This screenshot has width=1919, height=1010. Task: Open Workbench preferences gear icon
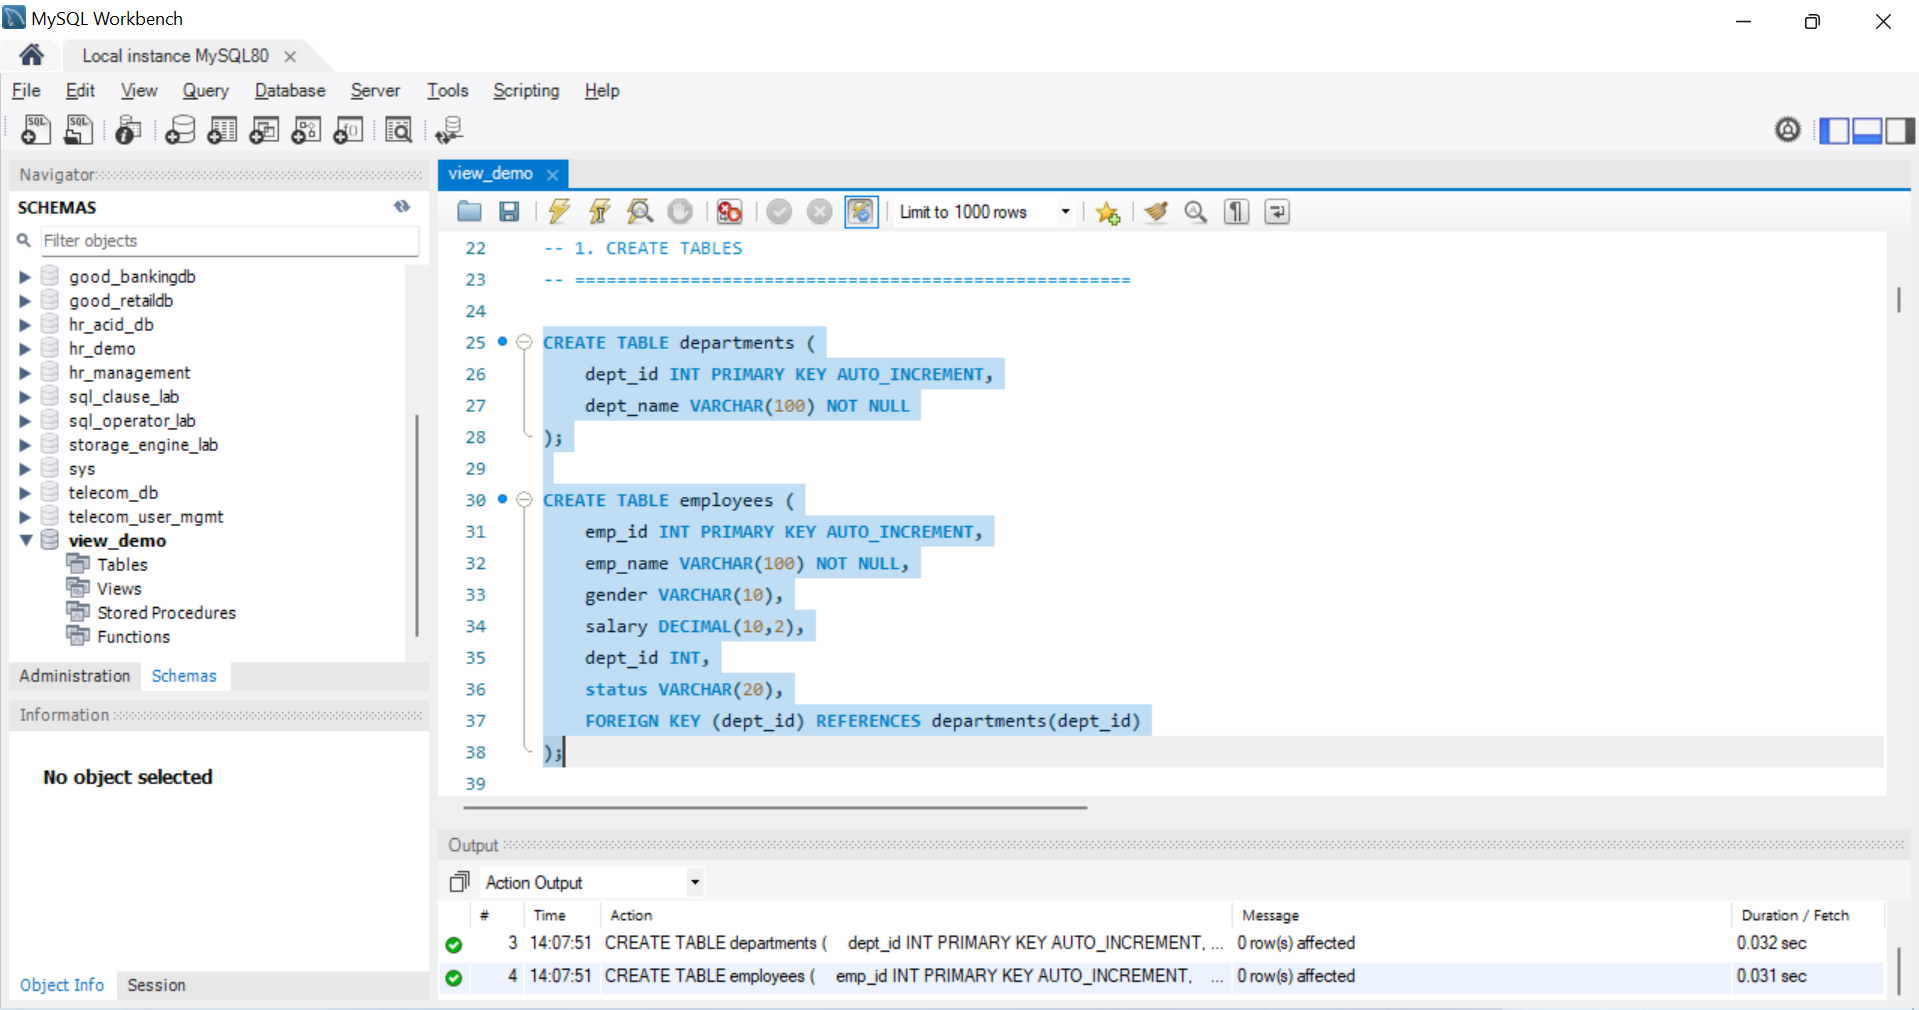coord(1788,130)
